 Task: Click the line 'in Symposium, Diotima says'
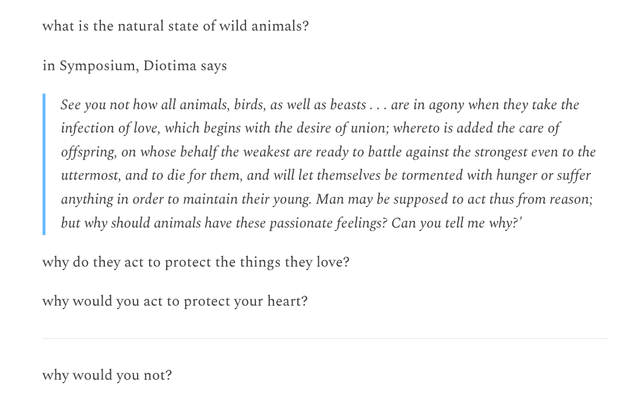coord(134,66)
